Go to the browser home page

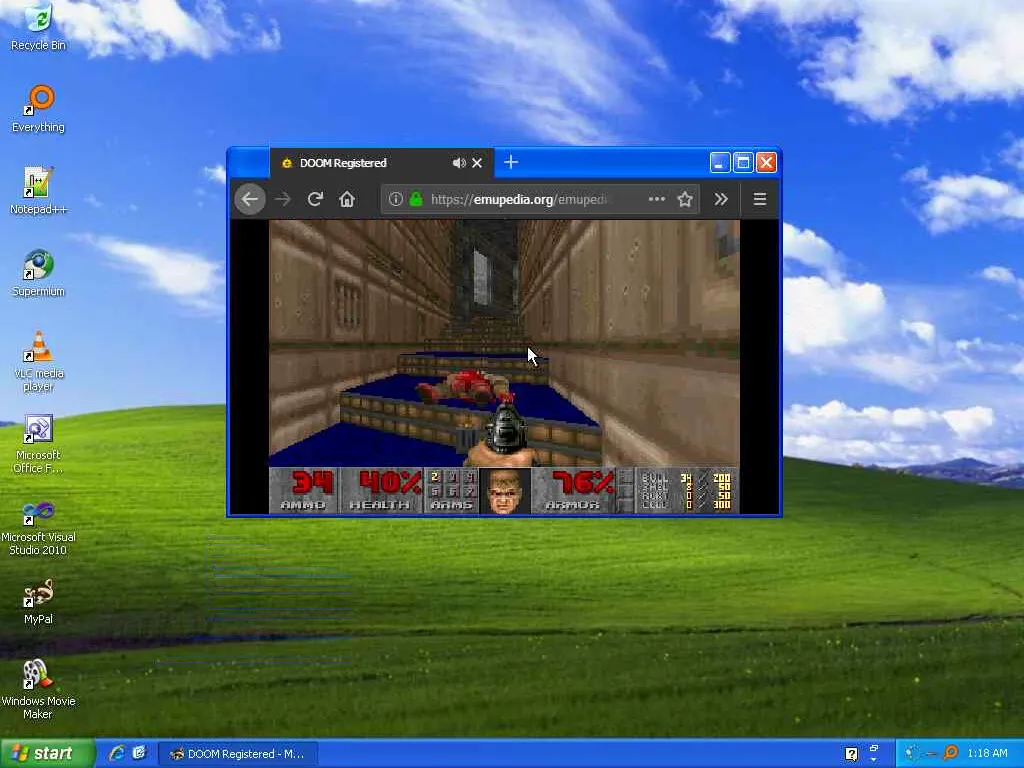347,199
